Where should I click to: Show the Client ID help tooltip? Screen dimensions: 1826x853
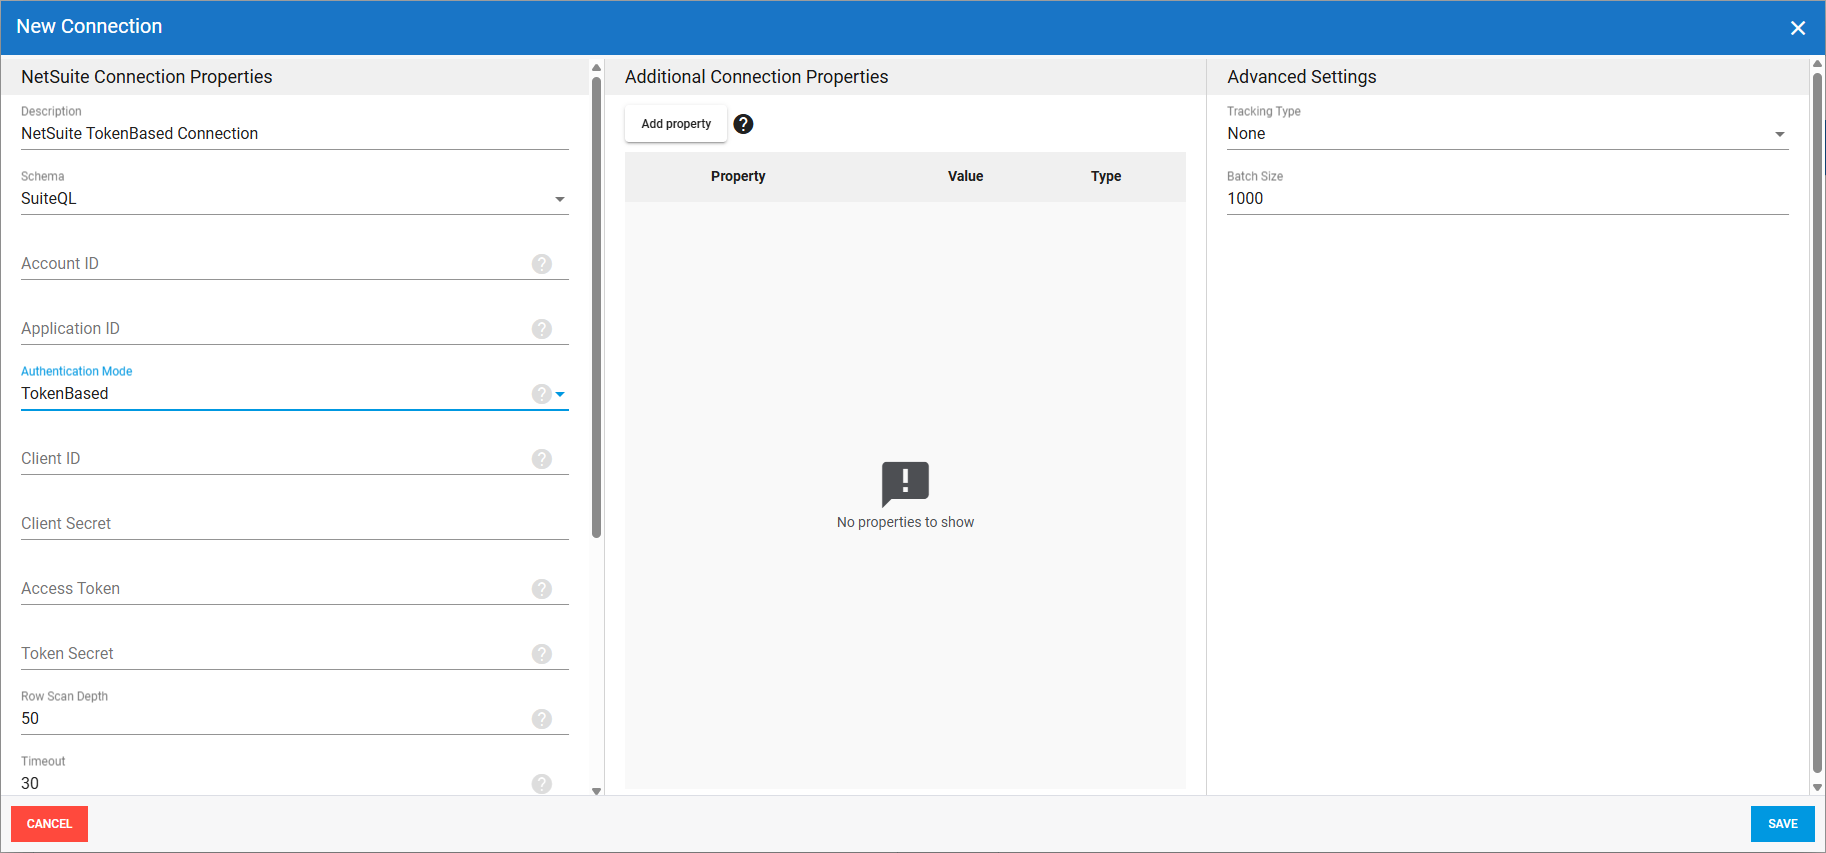[x=542, y=459]
